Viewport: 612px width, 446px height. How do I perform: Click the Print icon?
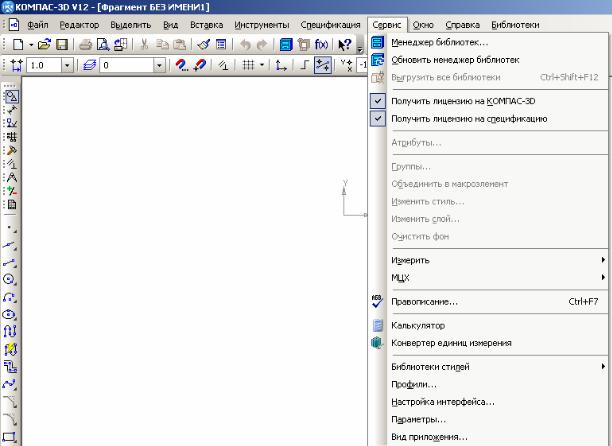coord(85,45)
